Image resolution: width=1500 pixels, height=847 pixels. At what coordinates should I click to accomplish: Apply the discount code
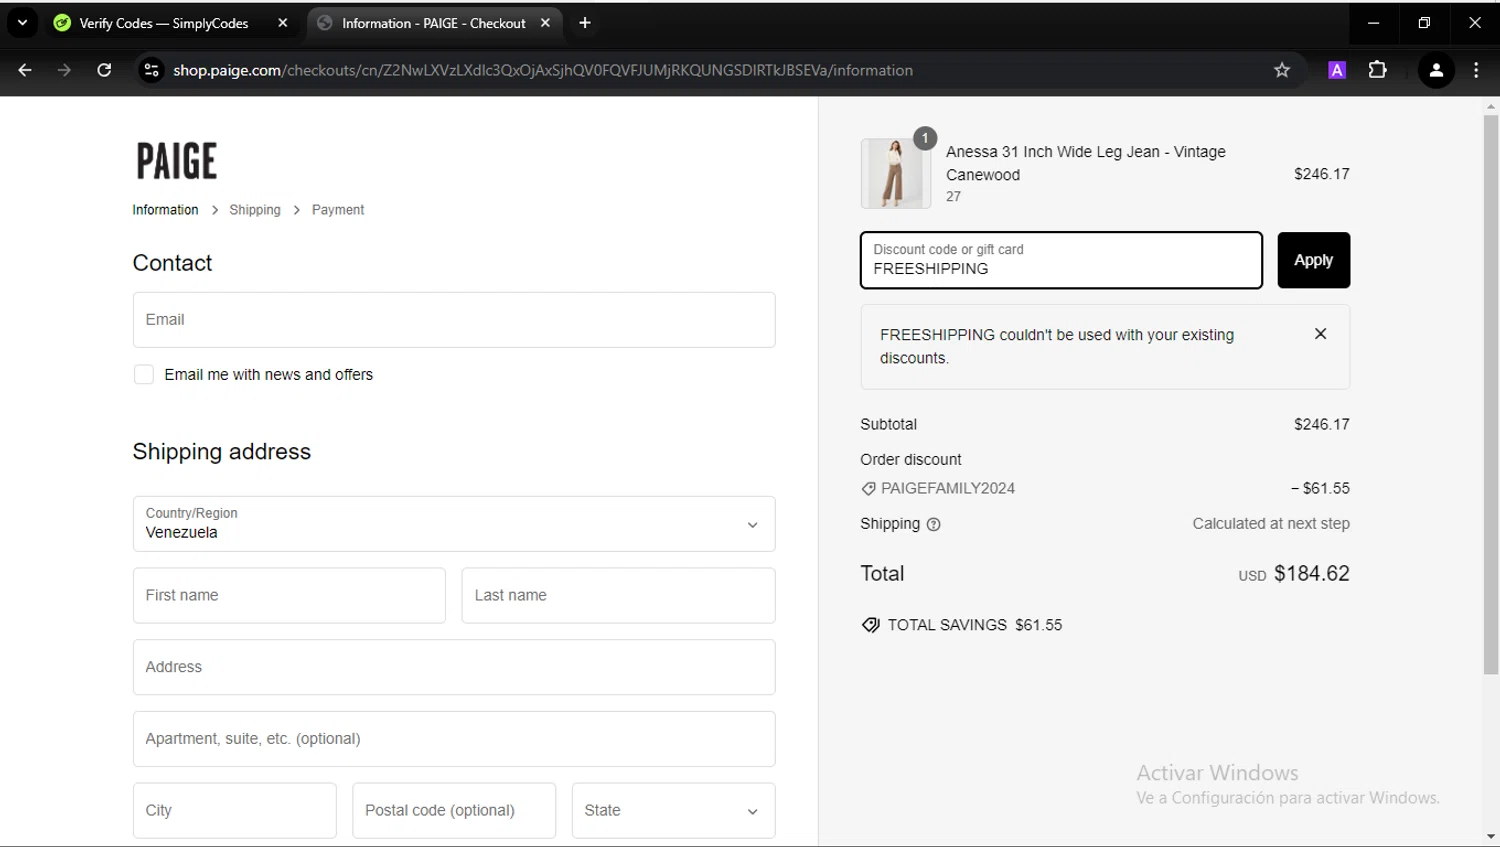tap(1313, 260)
